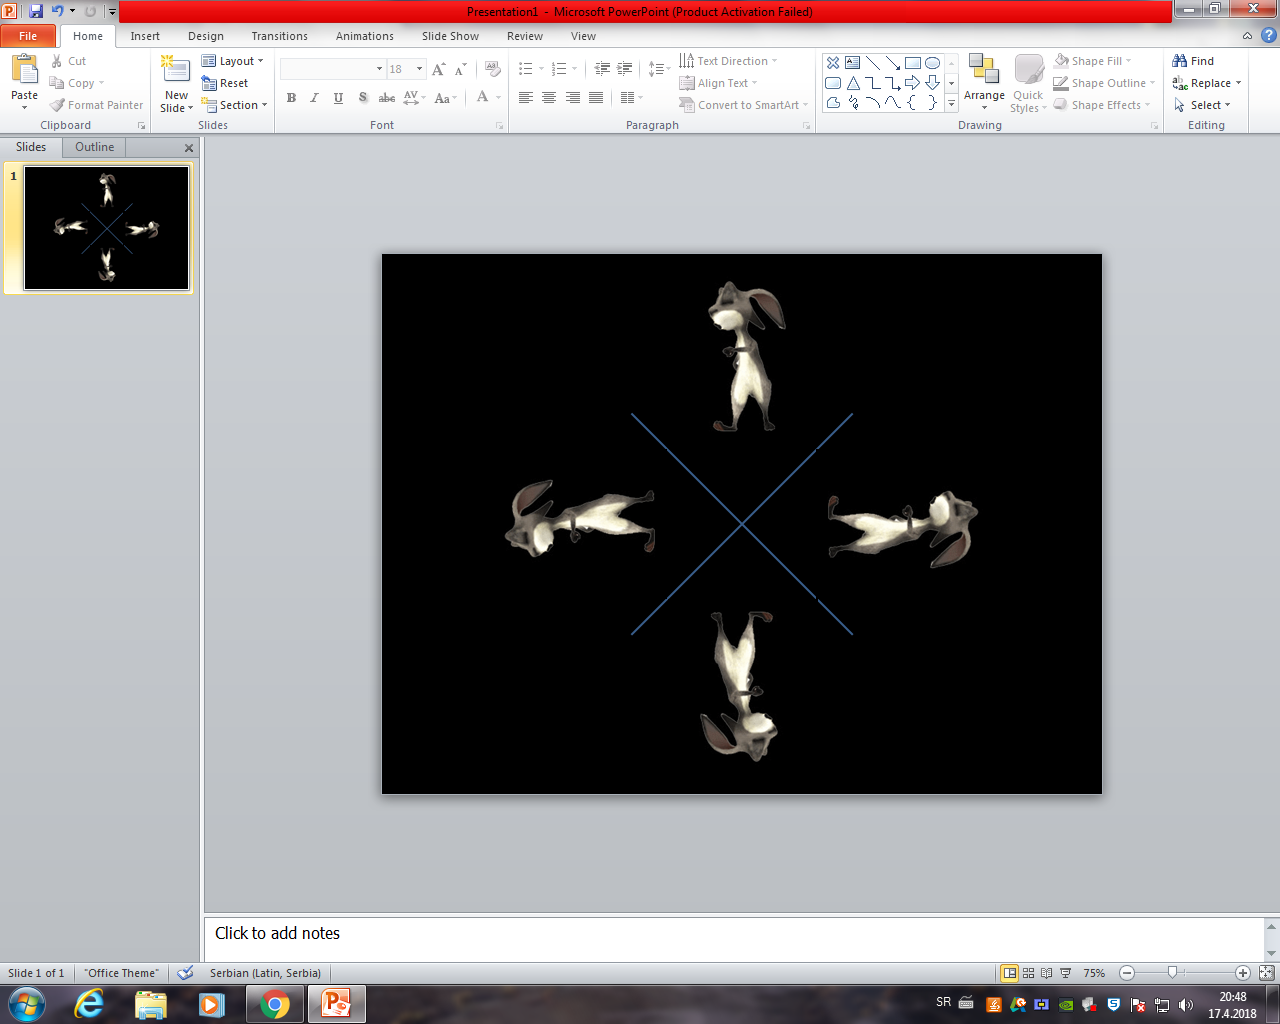The width and height of the screenshot is (1280, 1024).
Task: Save presentation via quick access toolbar icon
Action: (x=36, y=11)
